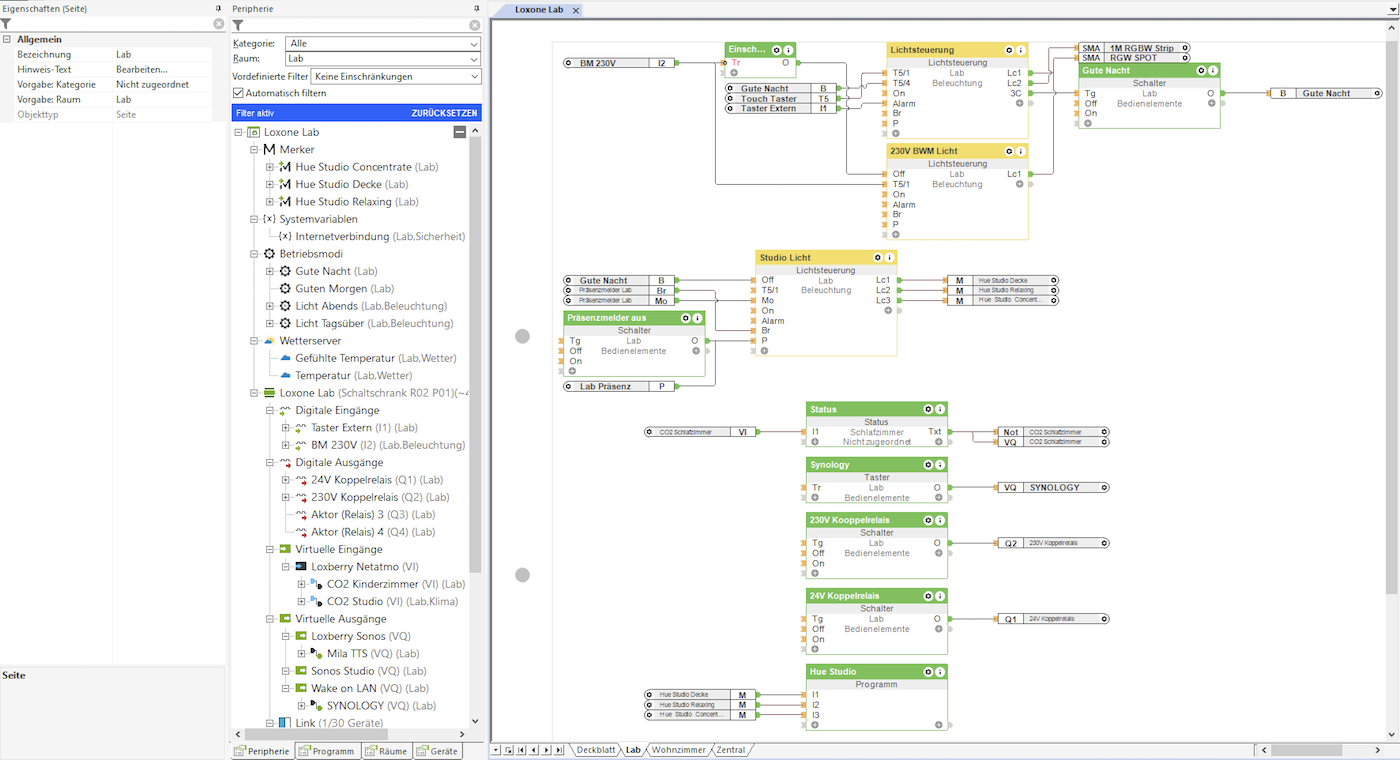Collapse the Allgemein properties section
This screenshot has height=760, width=1400.
point(7,40)
